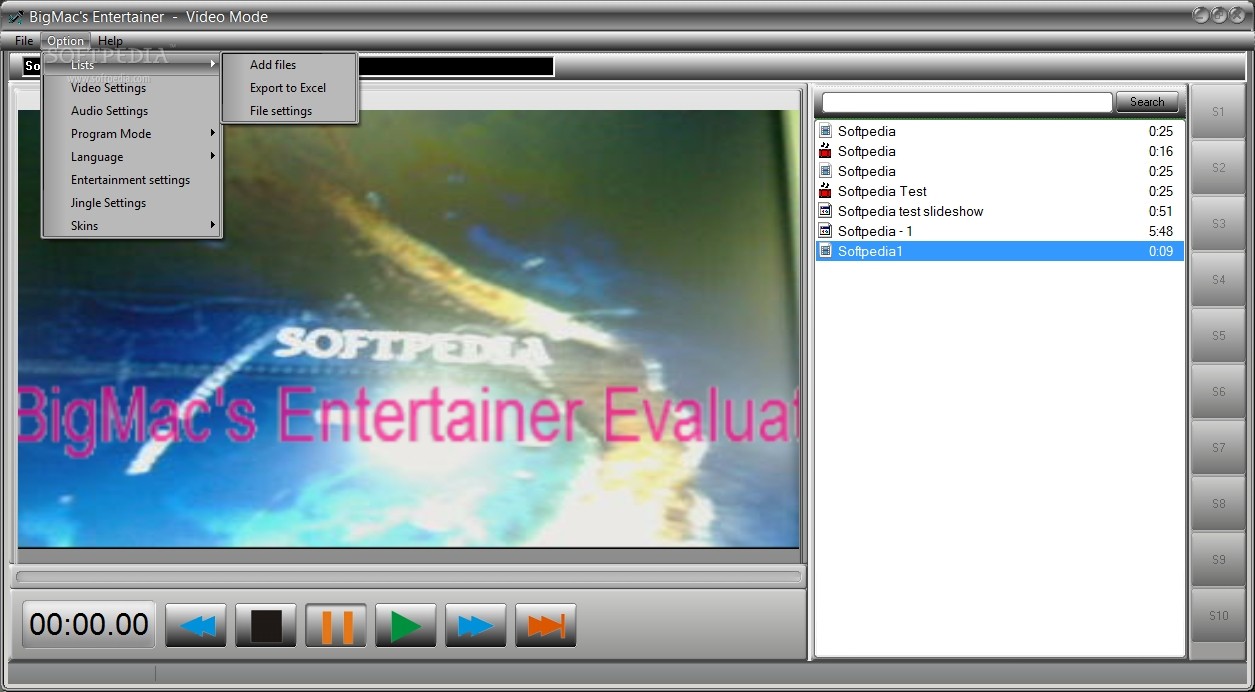Click the Option menu
Viewport: 1255px width, 692px height.
(66, 41)
